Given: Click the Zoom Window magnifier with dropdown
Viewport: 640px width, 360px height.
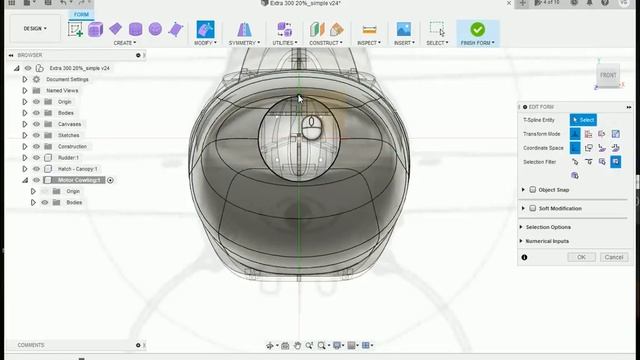Looking at the screenshot, I should pos(322,346).
